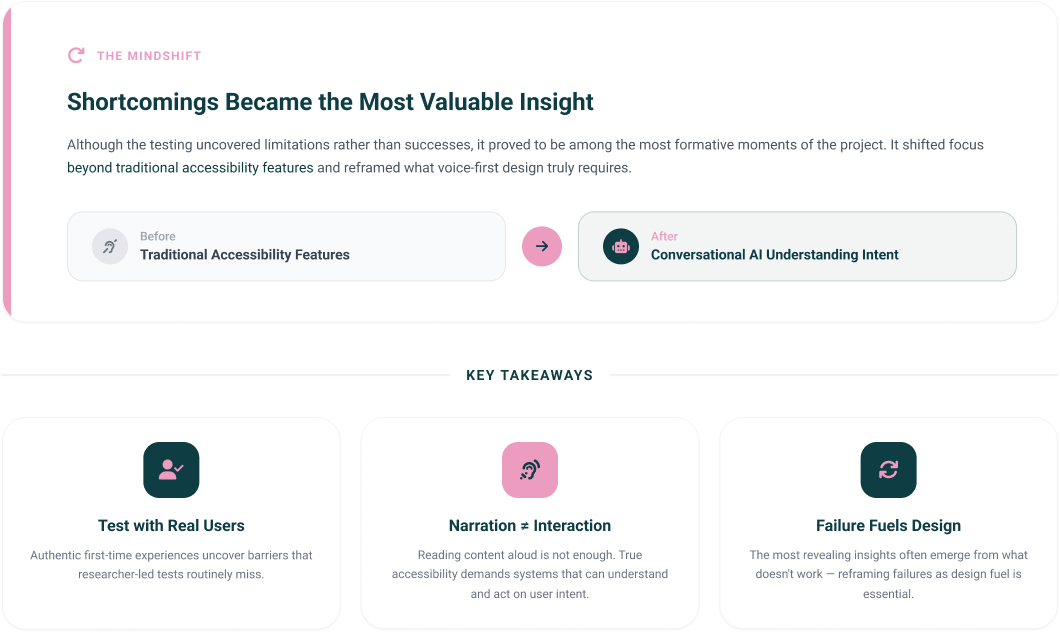The width and height of the screenshot is (1060, 633).
Task: Click the robot icon in the After card
Action: [x=621, y=246]
